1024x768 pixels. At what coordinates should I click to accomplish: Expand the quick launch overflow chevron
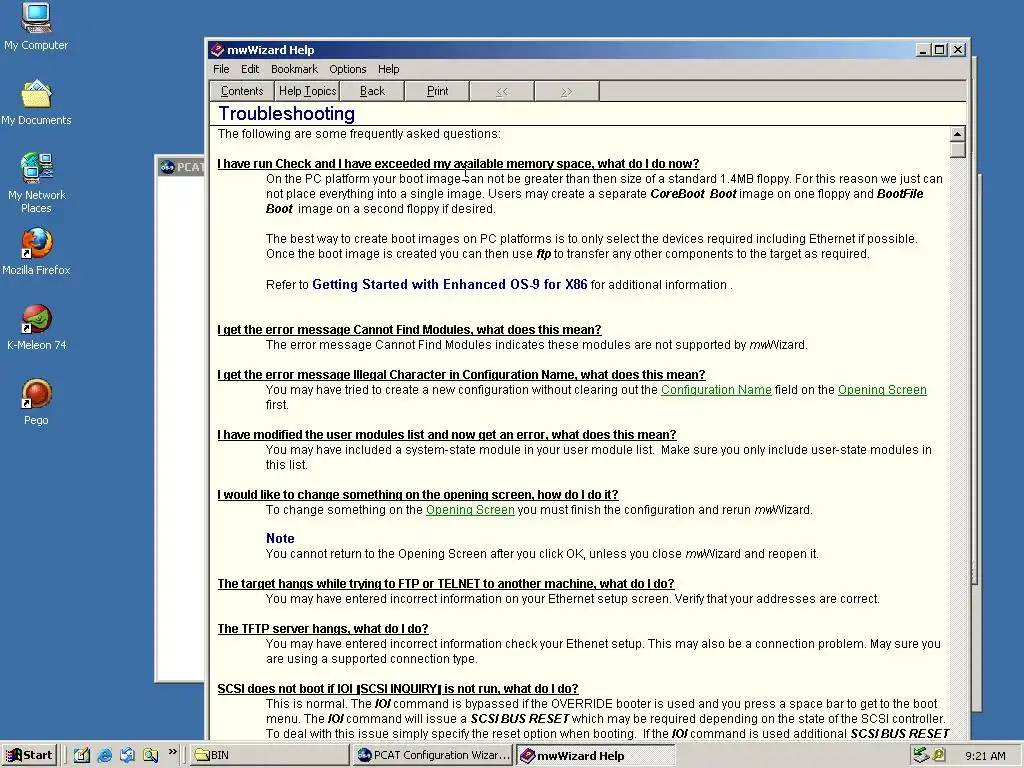pyautogui.click(x=172, y=752)
